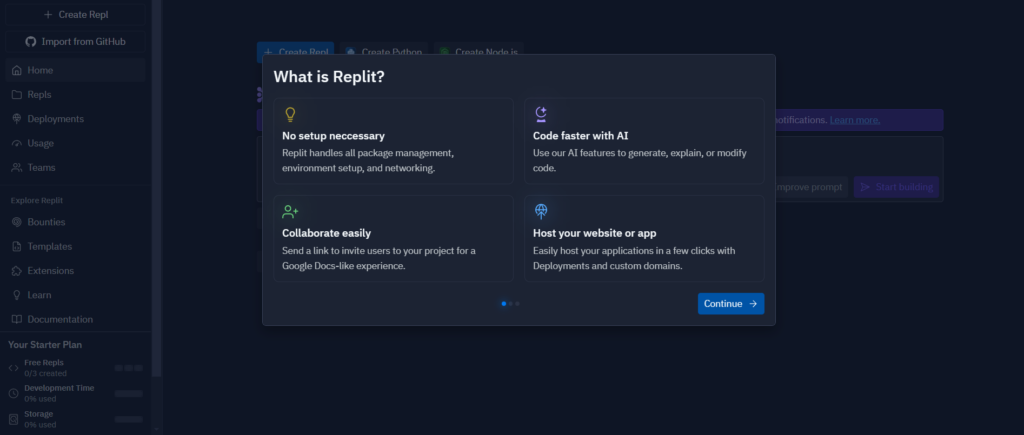Open Teams in the sidebar
This screenshot has height=435, width=1024.
(x=76, y=168)
